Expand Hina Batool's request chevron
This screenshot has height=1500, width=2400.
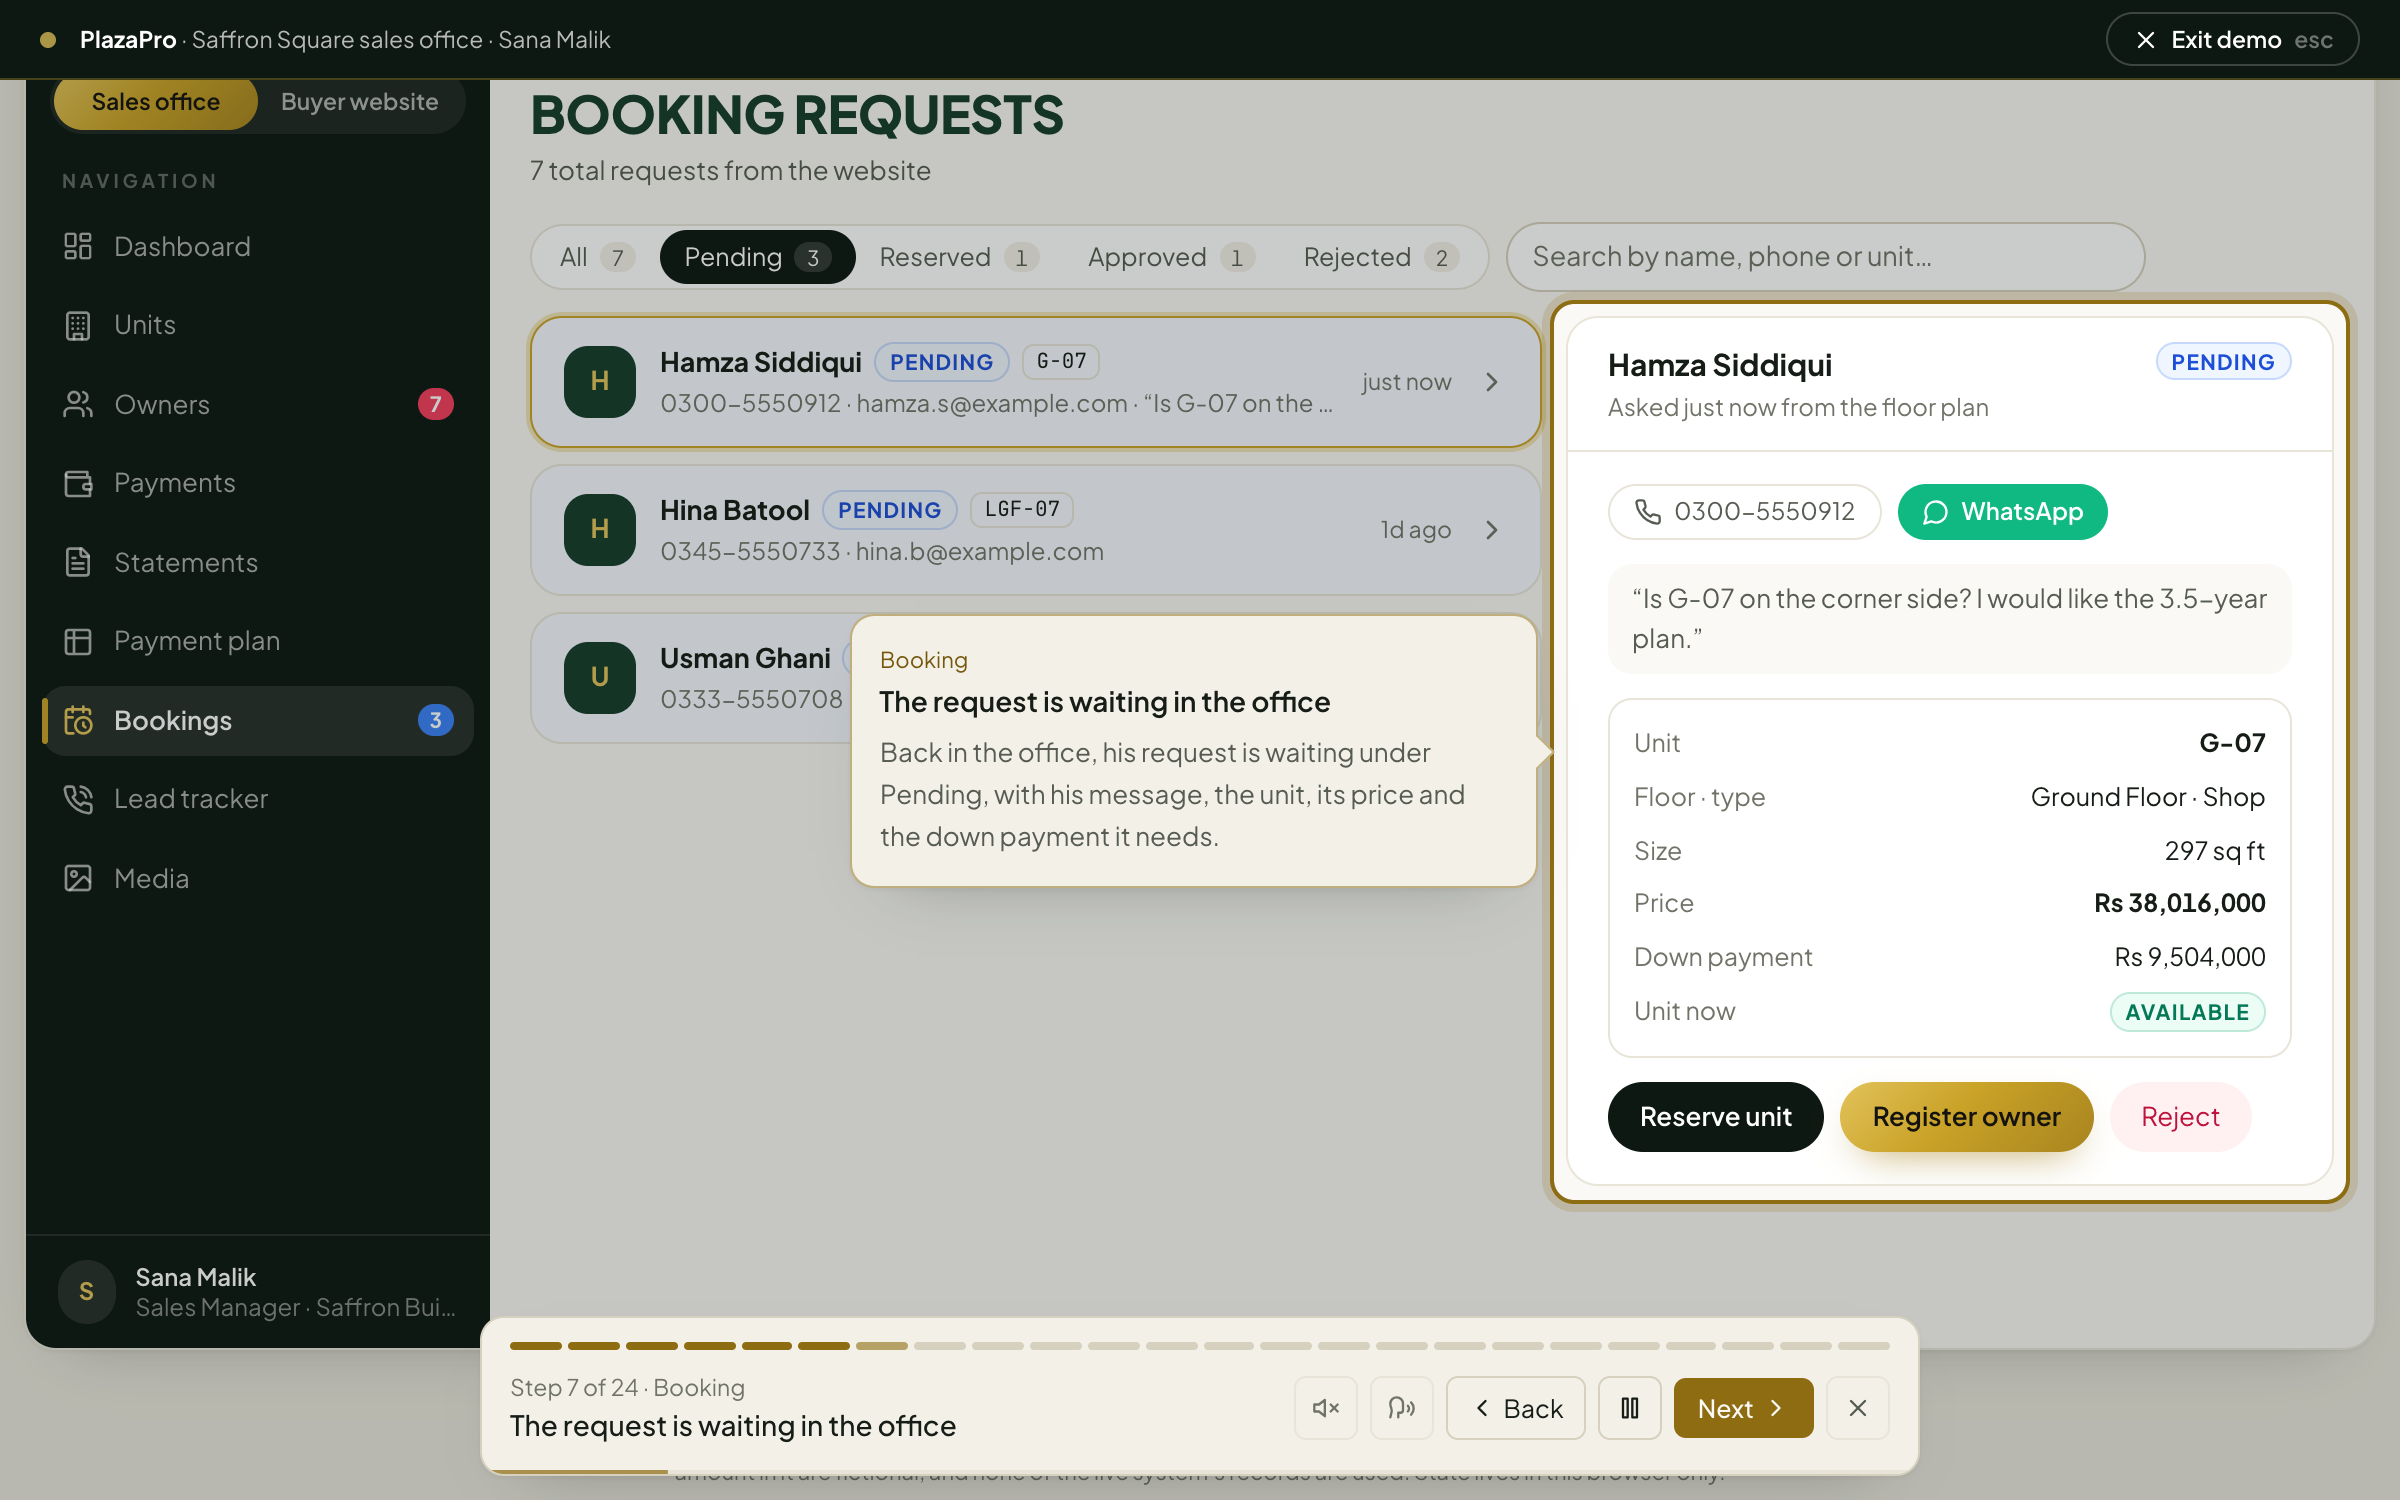pyautogui.click(x=1492, y=530)
